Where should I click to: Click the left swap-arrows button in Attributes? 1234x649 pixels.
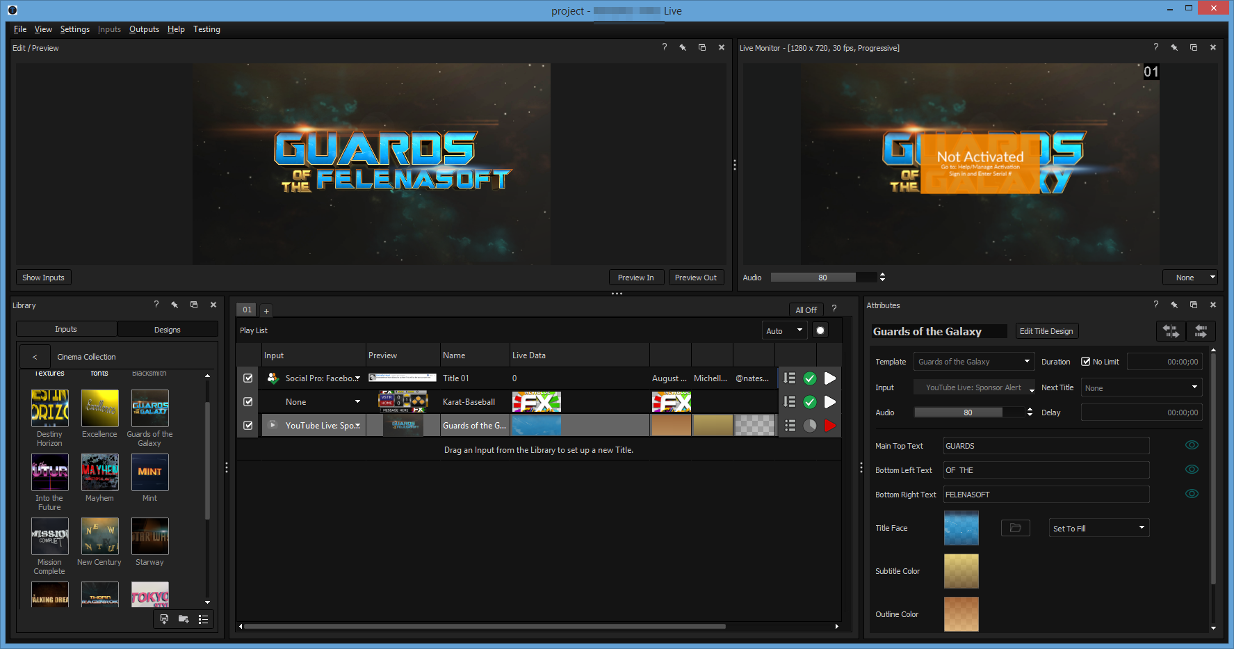1170,331
